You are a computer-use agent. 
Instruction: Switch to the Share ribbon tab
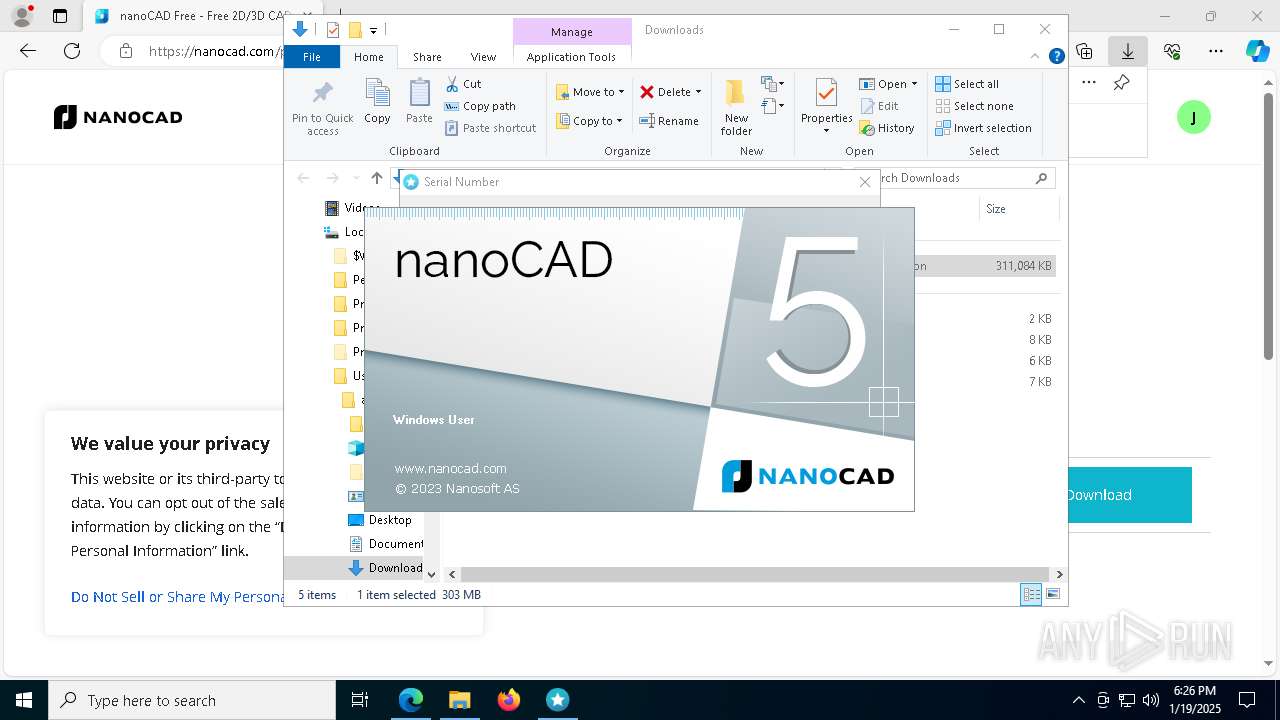coord(427,57)
